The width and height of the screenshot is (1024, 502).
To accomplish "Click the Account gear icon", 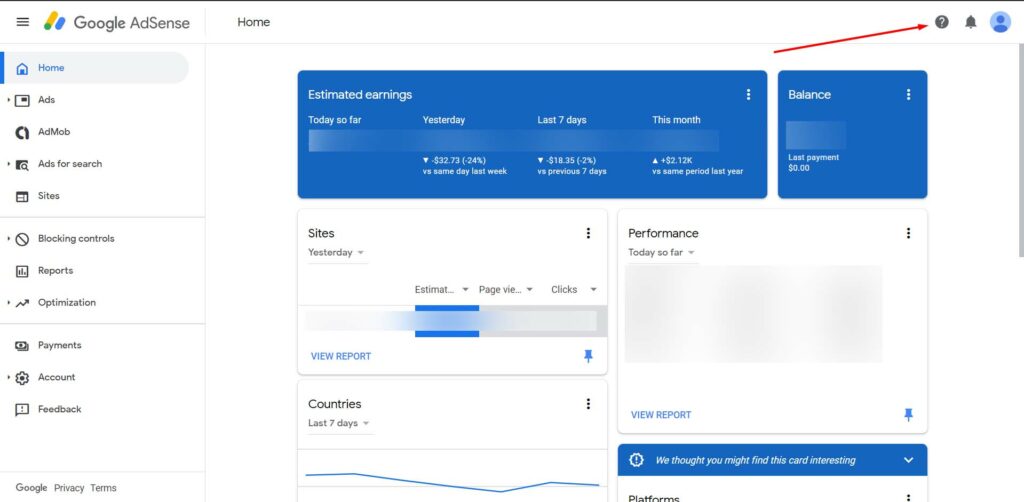I will (x=22, y=378).
